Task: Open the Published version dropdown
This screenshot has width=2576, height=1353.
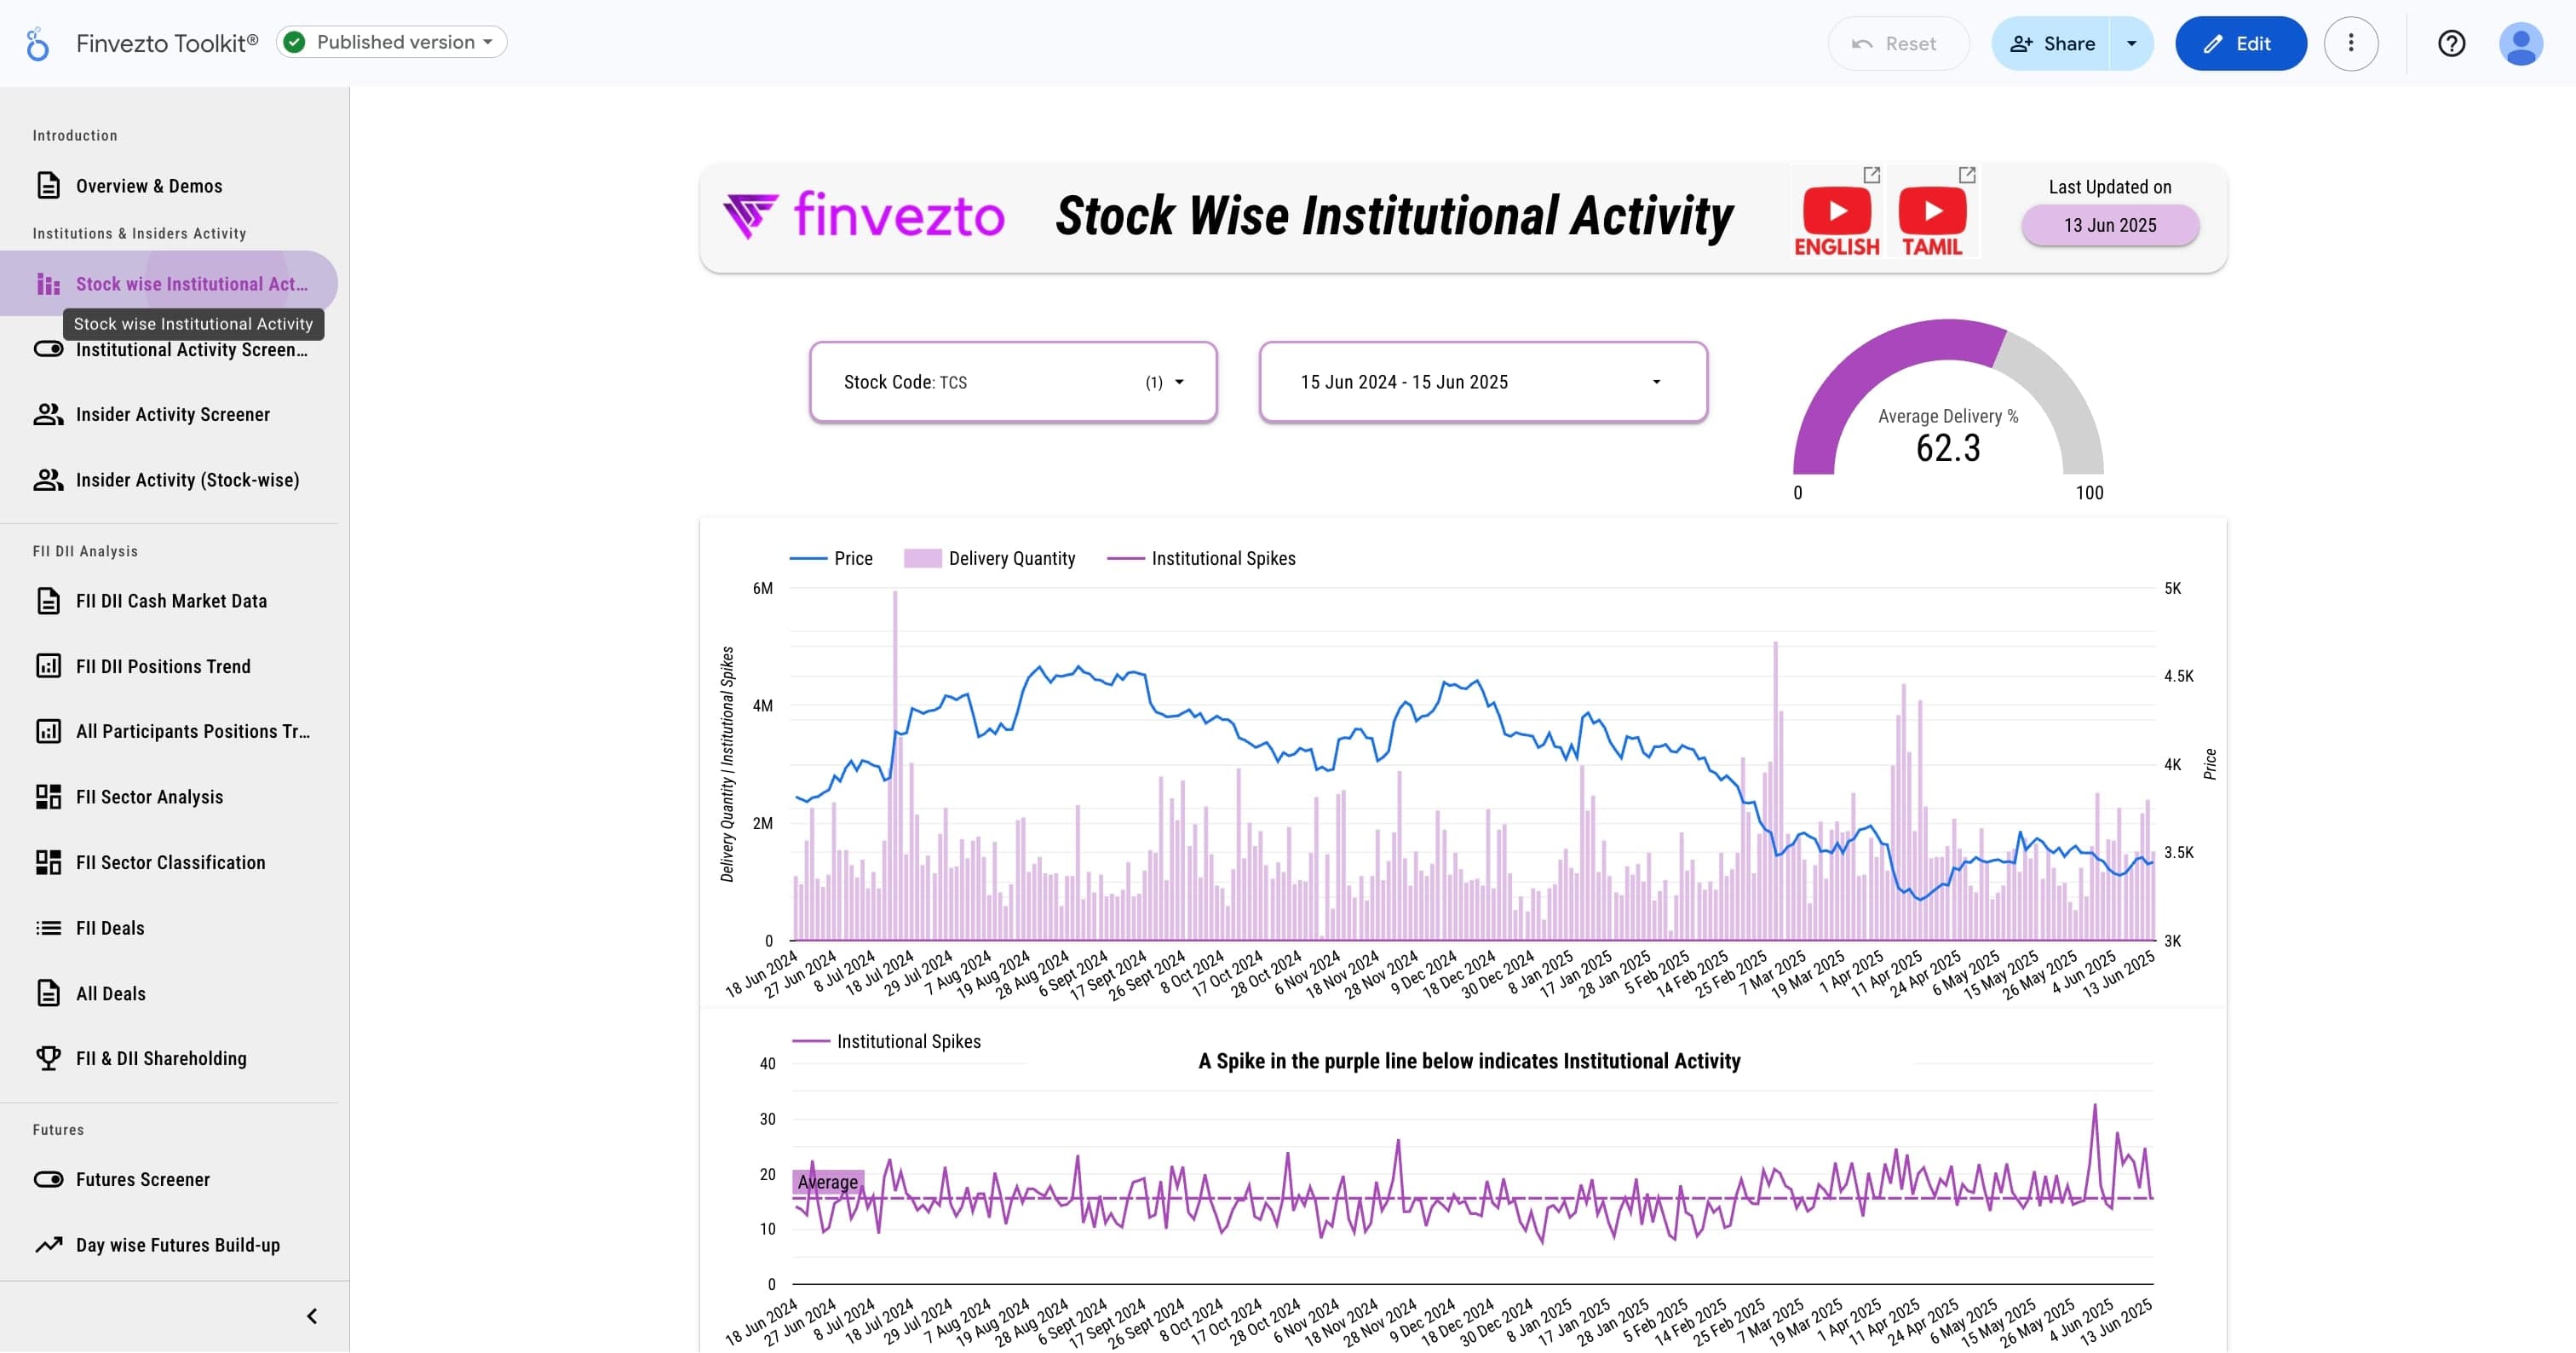Action: click(391, 42)
